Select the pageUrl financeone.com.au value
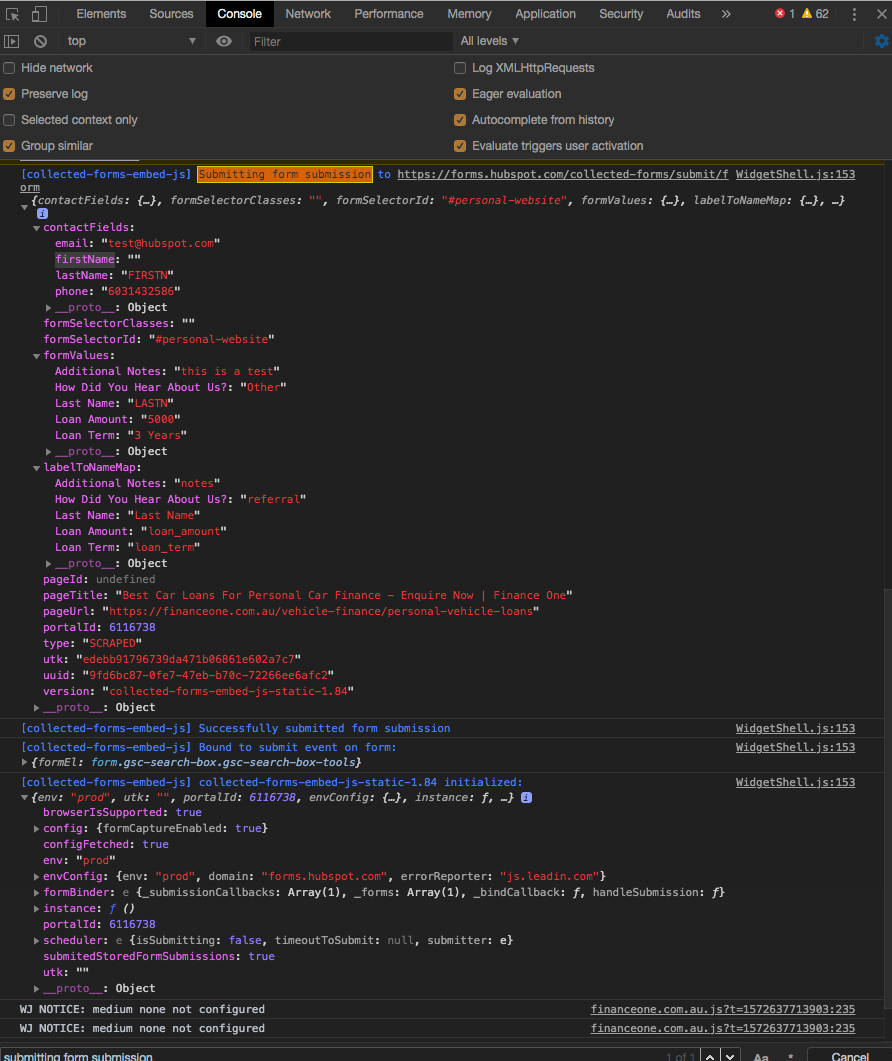This screenshot has height=1061, width=892. click(321, 612)
